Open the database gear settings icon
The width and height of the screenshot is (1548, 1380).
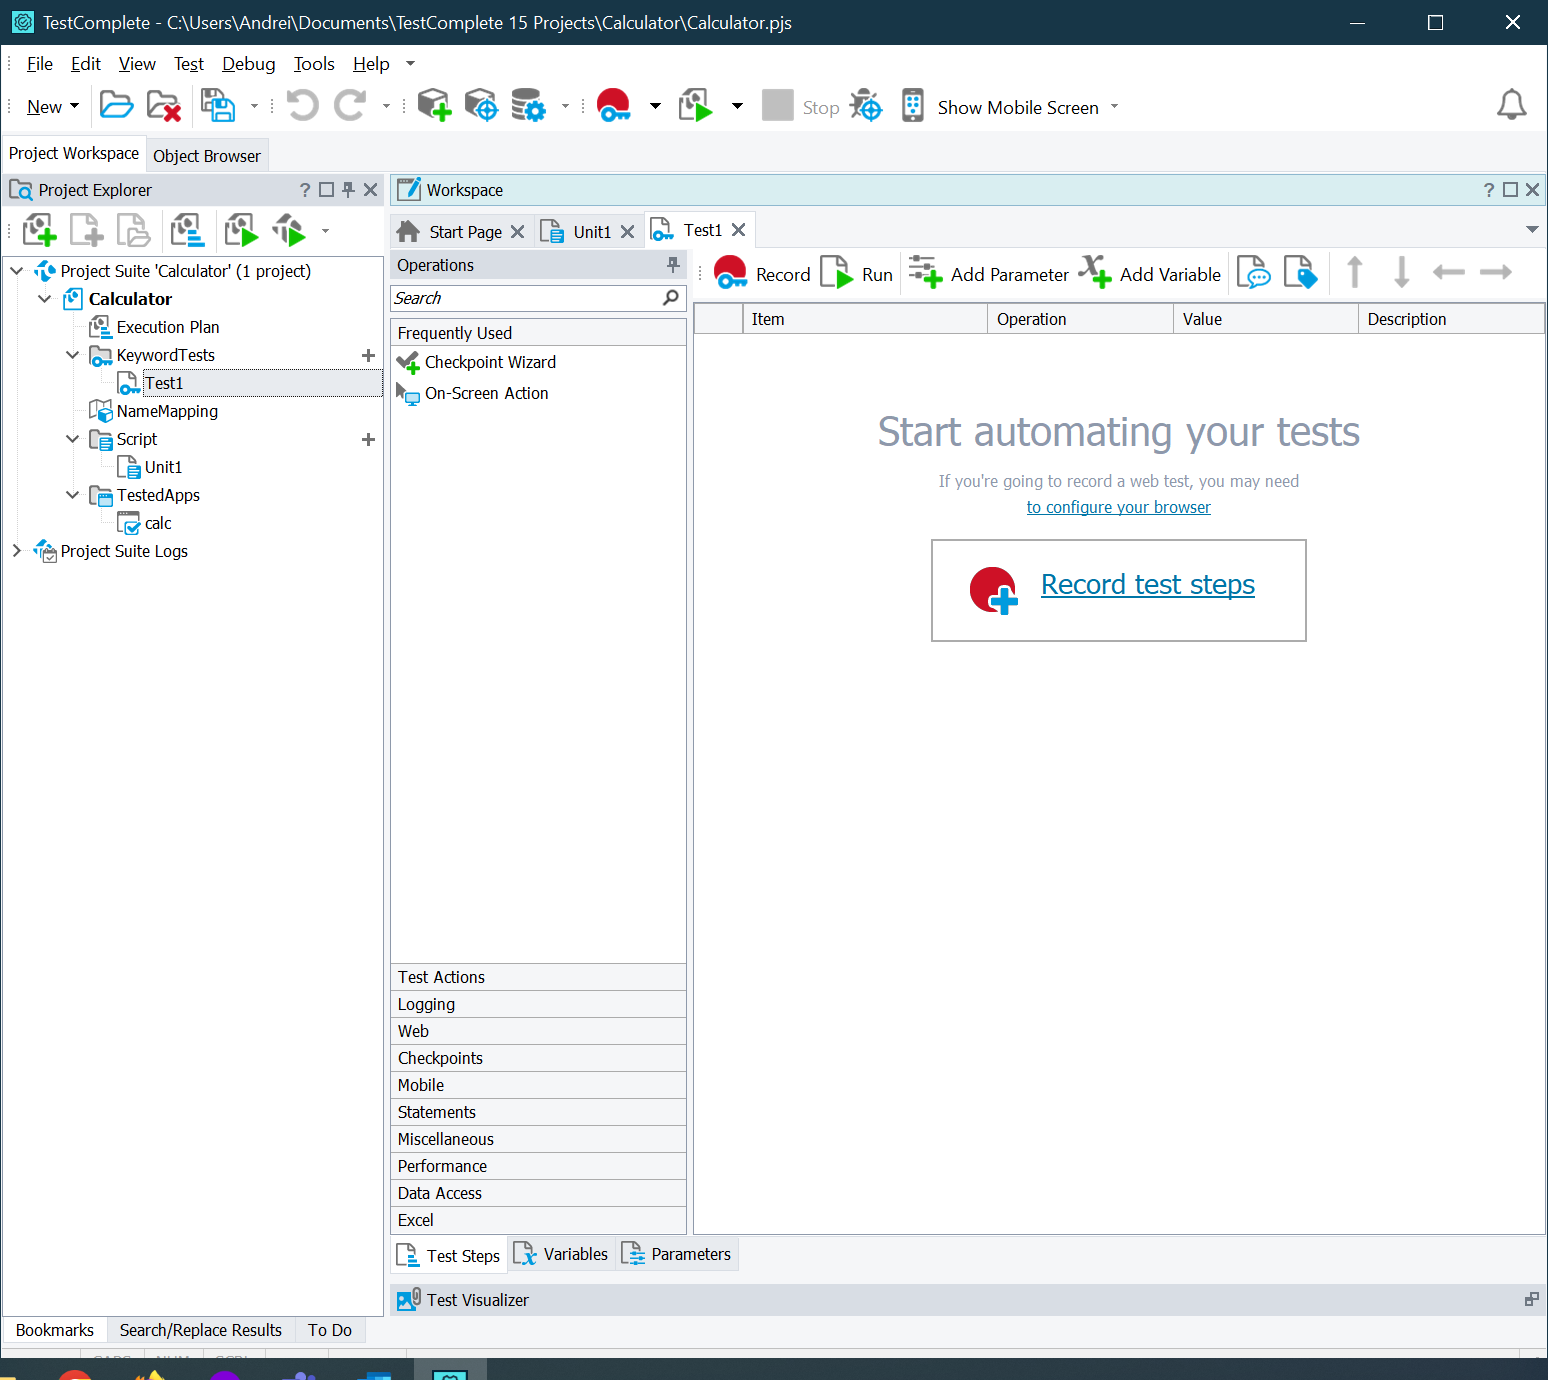pyautogui.click(x=528, y=105)
